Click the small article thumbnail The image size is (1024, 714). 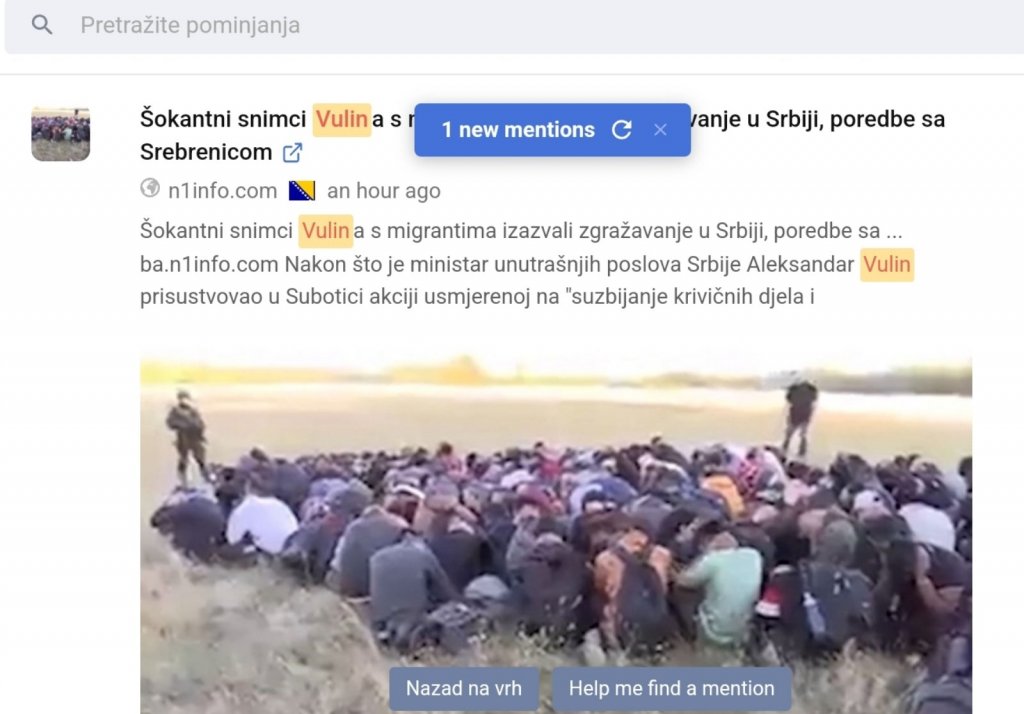61,134
